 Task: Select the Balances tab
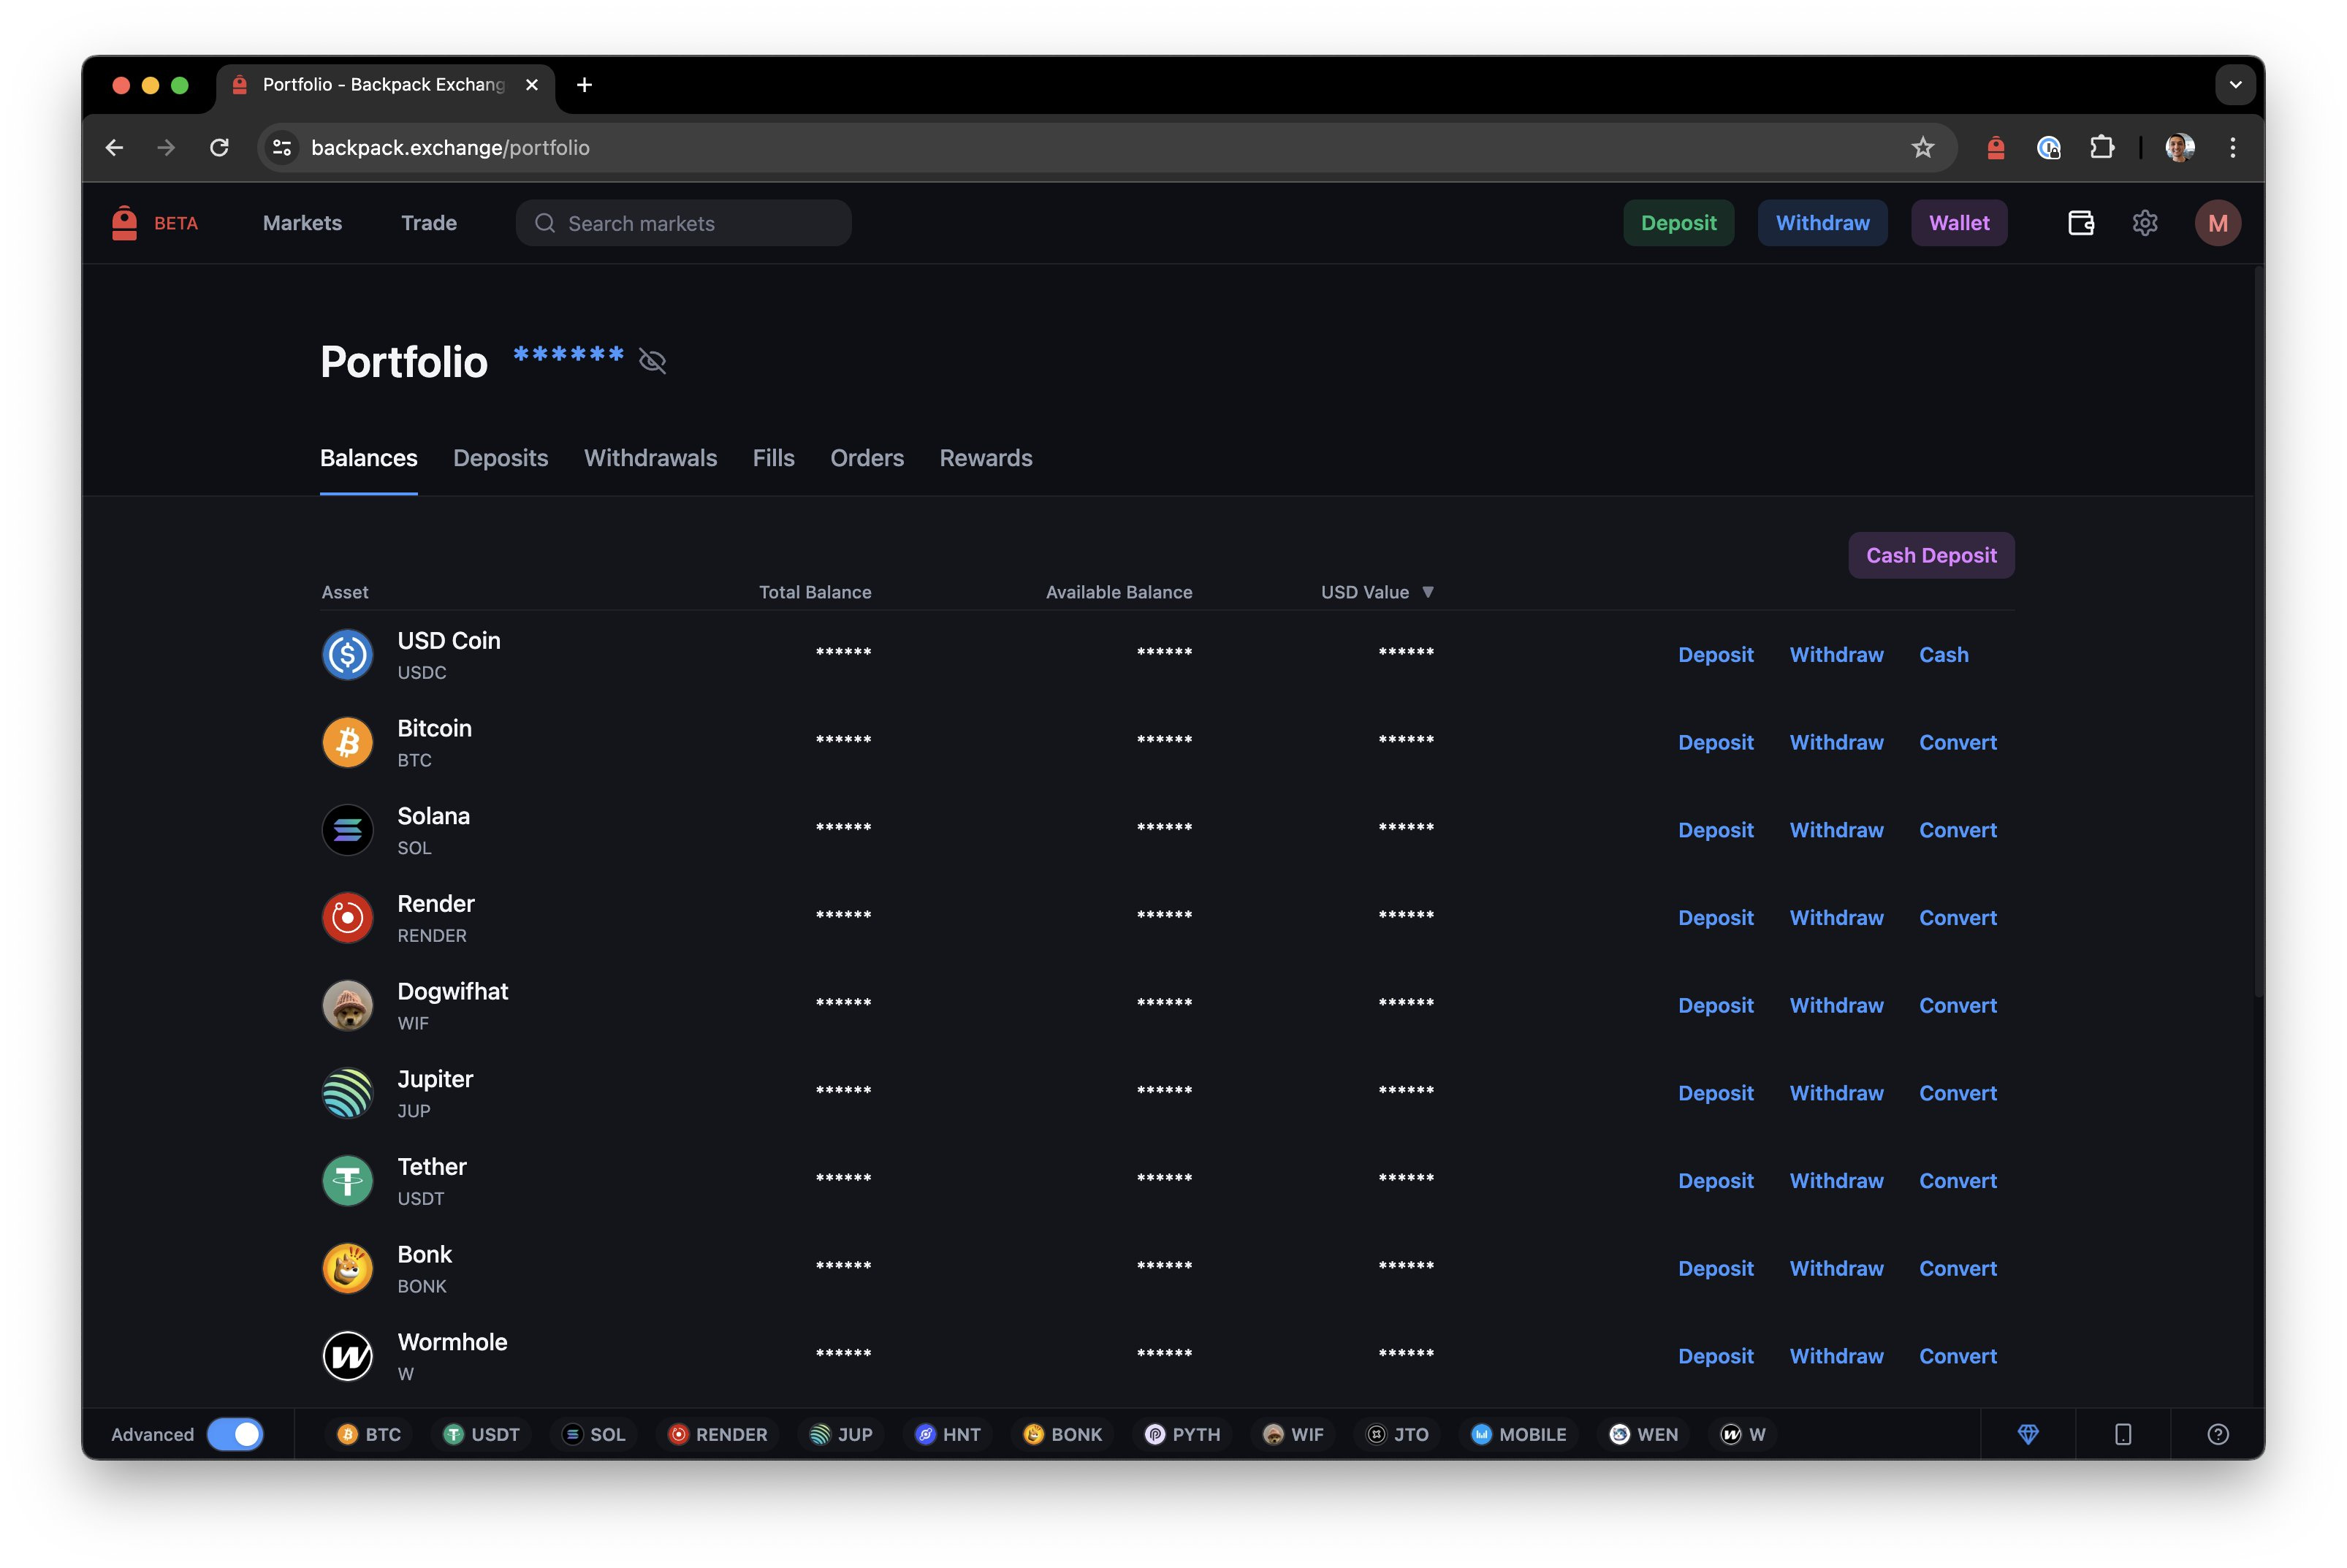pos(369,458)
